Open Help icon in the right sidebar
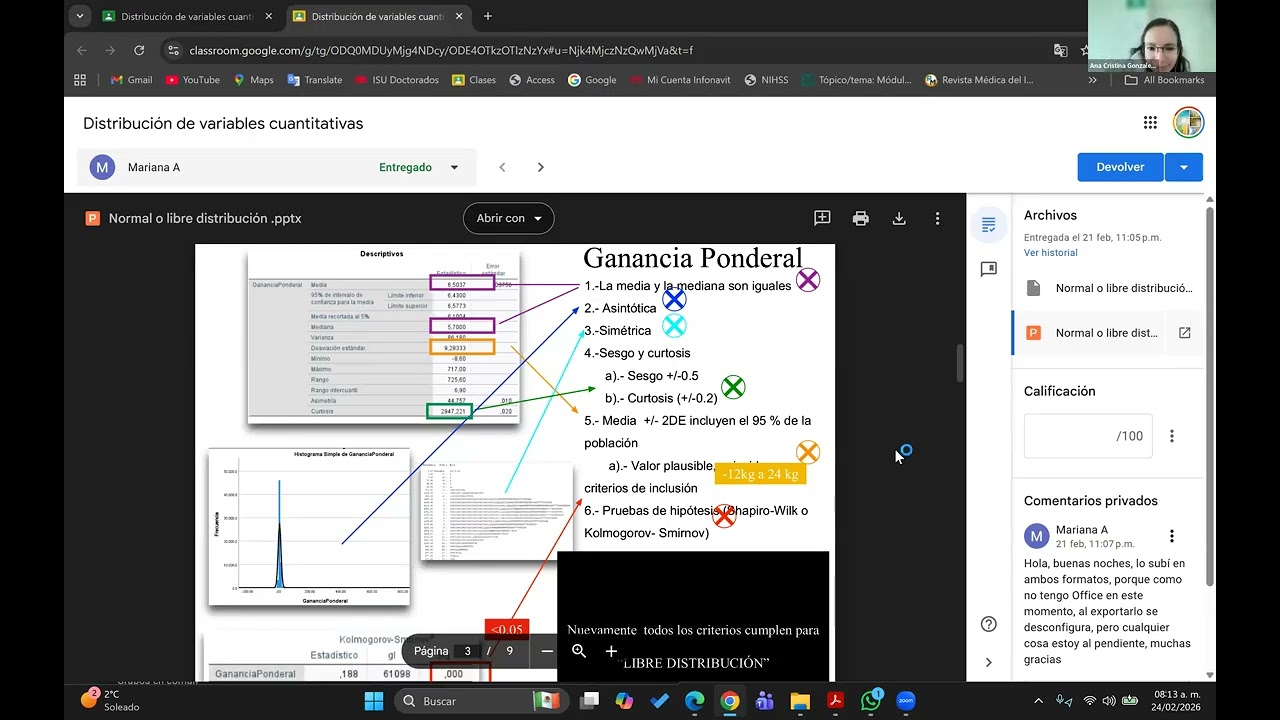 [989, 624]
